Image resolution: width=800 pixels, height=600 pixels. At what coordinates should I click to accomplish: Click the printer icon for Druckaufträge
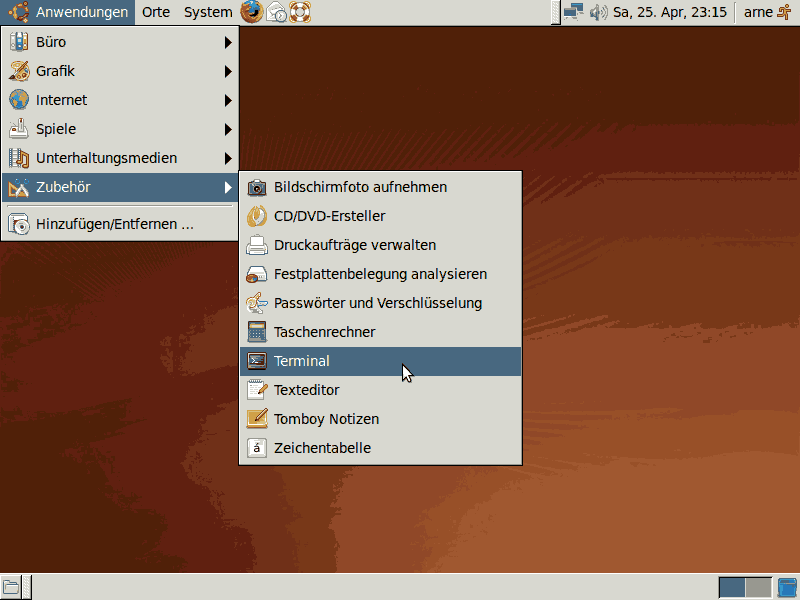[x=257, y=245]
